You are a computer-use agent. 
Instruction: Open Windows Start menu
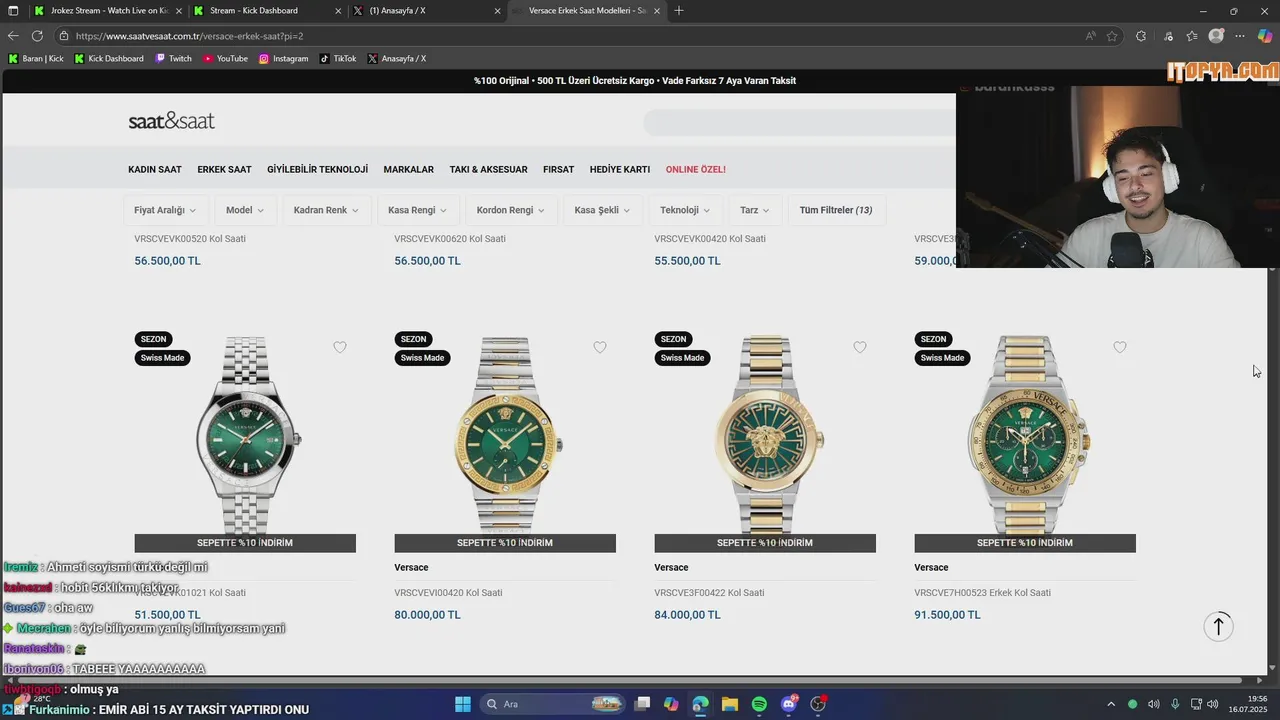[x=463, y=704]
